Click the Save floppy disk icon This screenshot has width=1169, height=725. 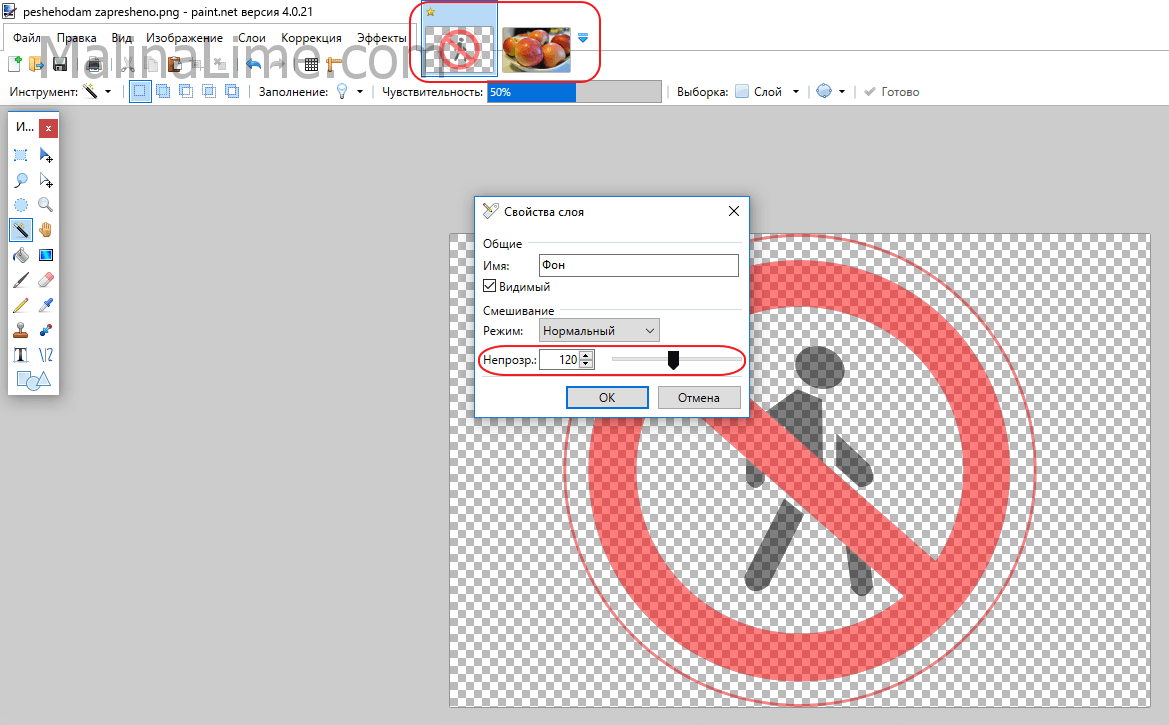60,65
